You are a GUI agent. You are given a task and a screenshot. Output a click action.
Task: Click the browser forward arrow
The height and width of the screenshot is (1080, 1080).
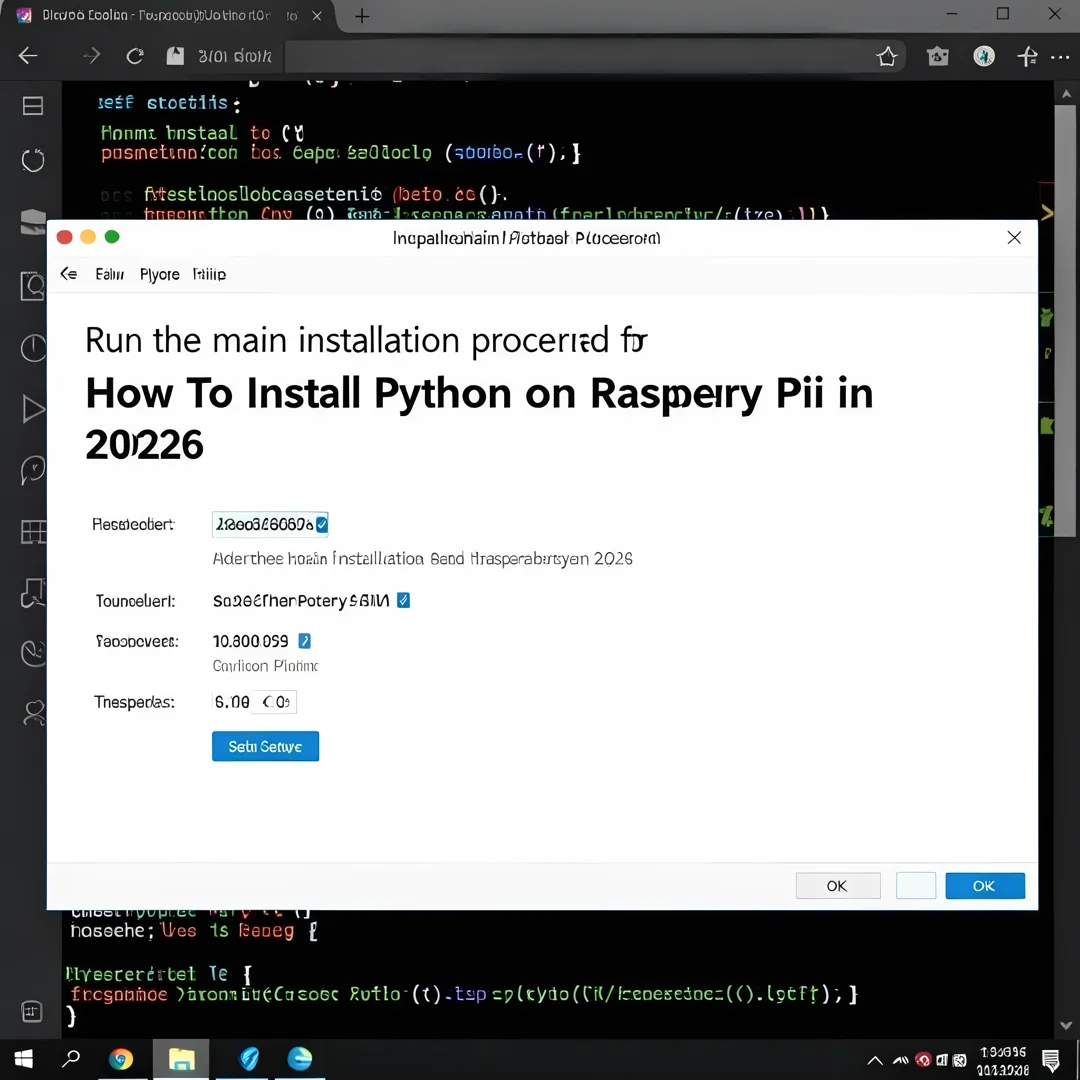(91, 56)
